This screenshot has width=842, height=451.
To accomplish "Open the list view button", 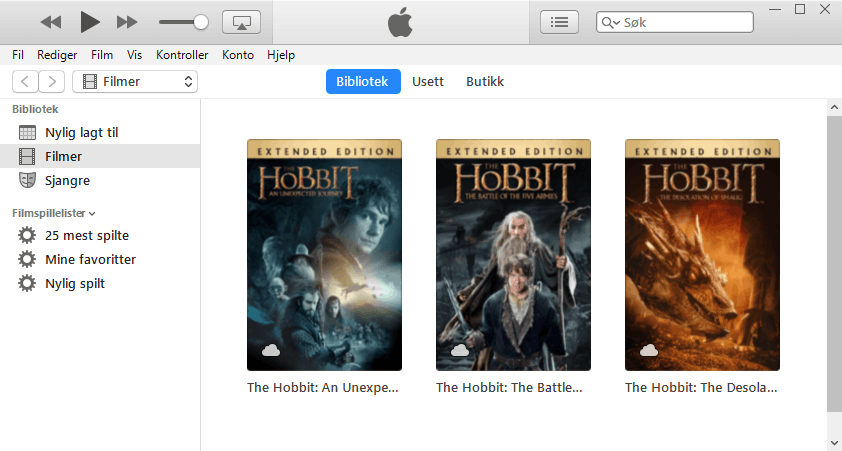I will coord(559,21).
